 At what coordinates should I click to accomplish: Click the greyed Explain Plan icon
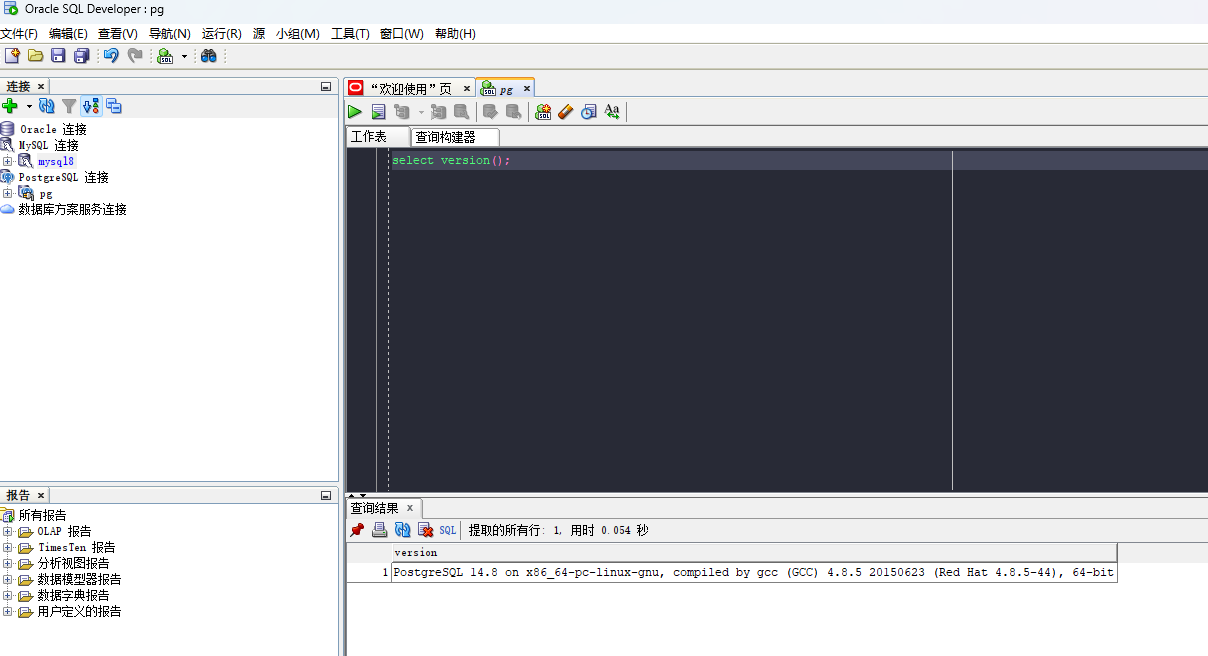tap(402, 112)
